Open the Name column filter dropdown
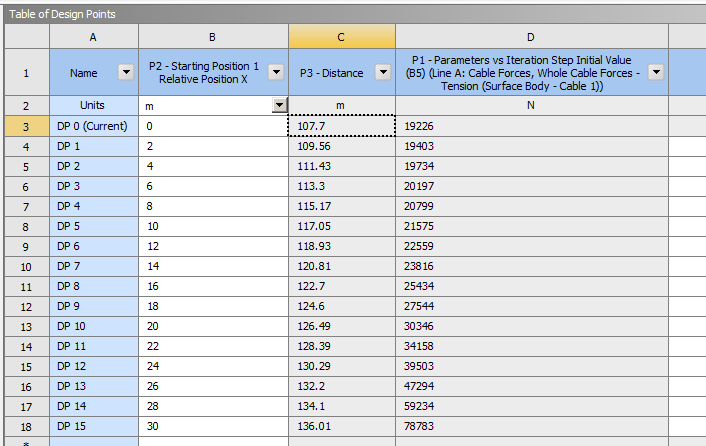 (126, 72)
